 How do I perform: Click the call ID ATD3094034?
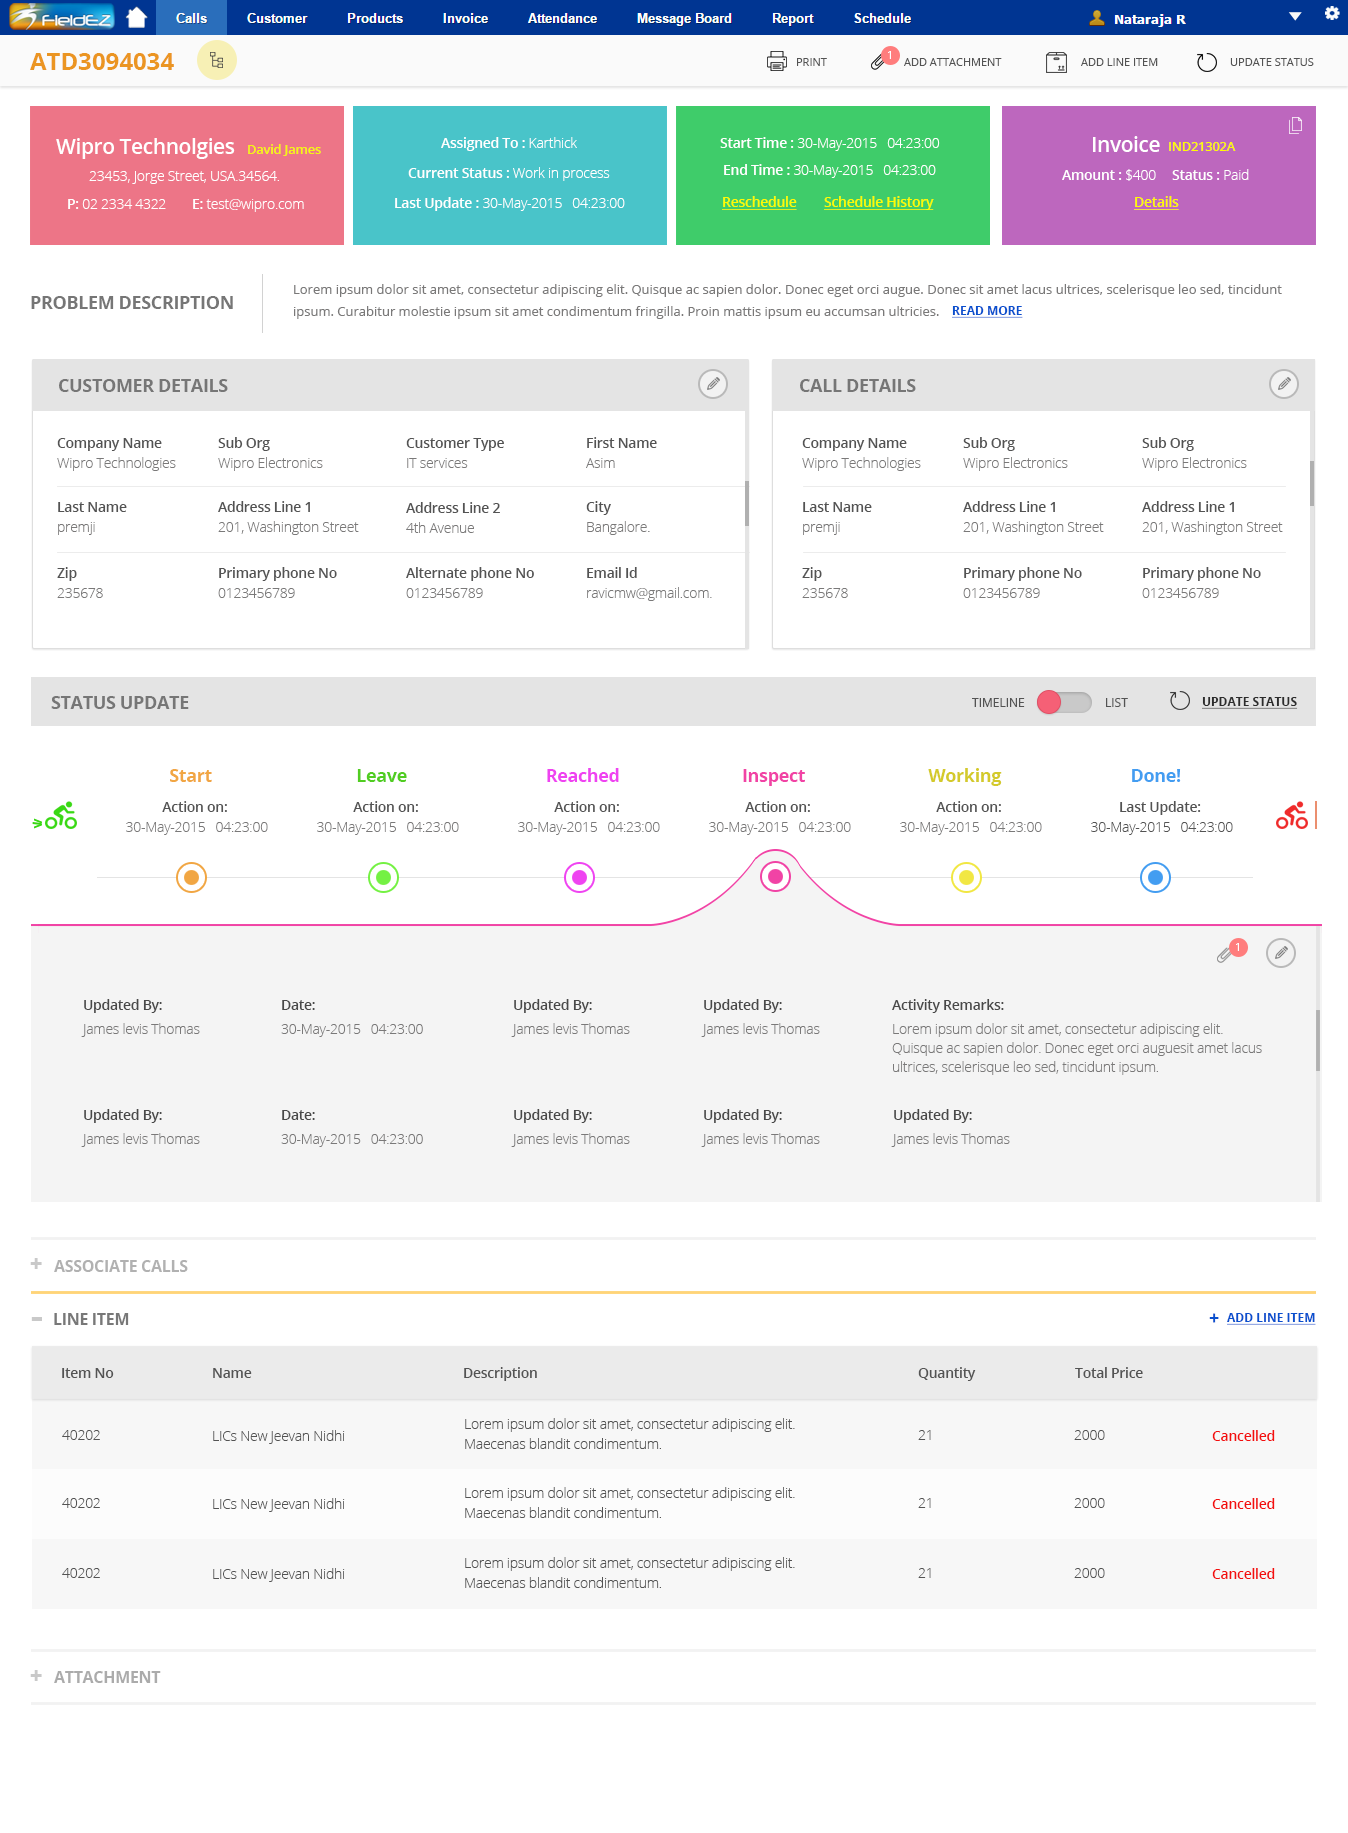102,62
